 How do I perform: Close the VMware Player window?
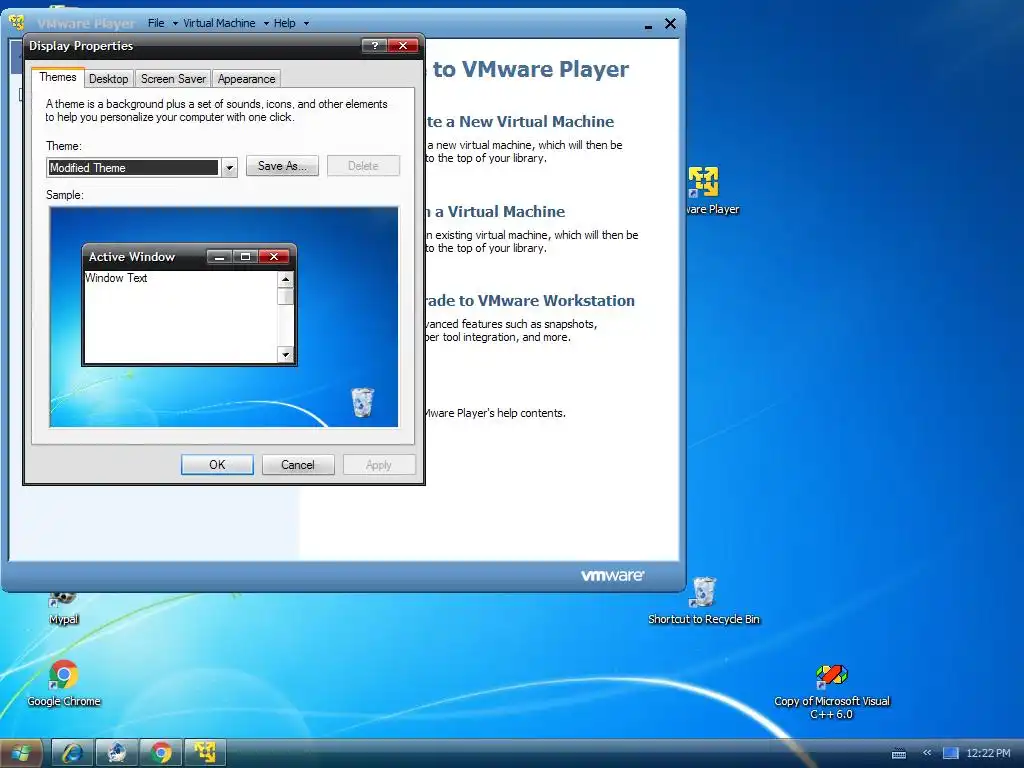[x=670, y=24]
